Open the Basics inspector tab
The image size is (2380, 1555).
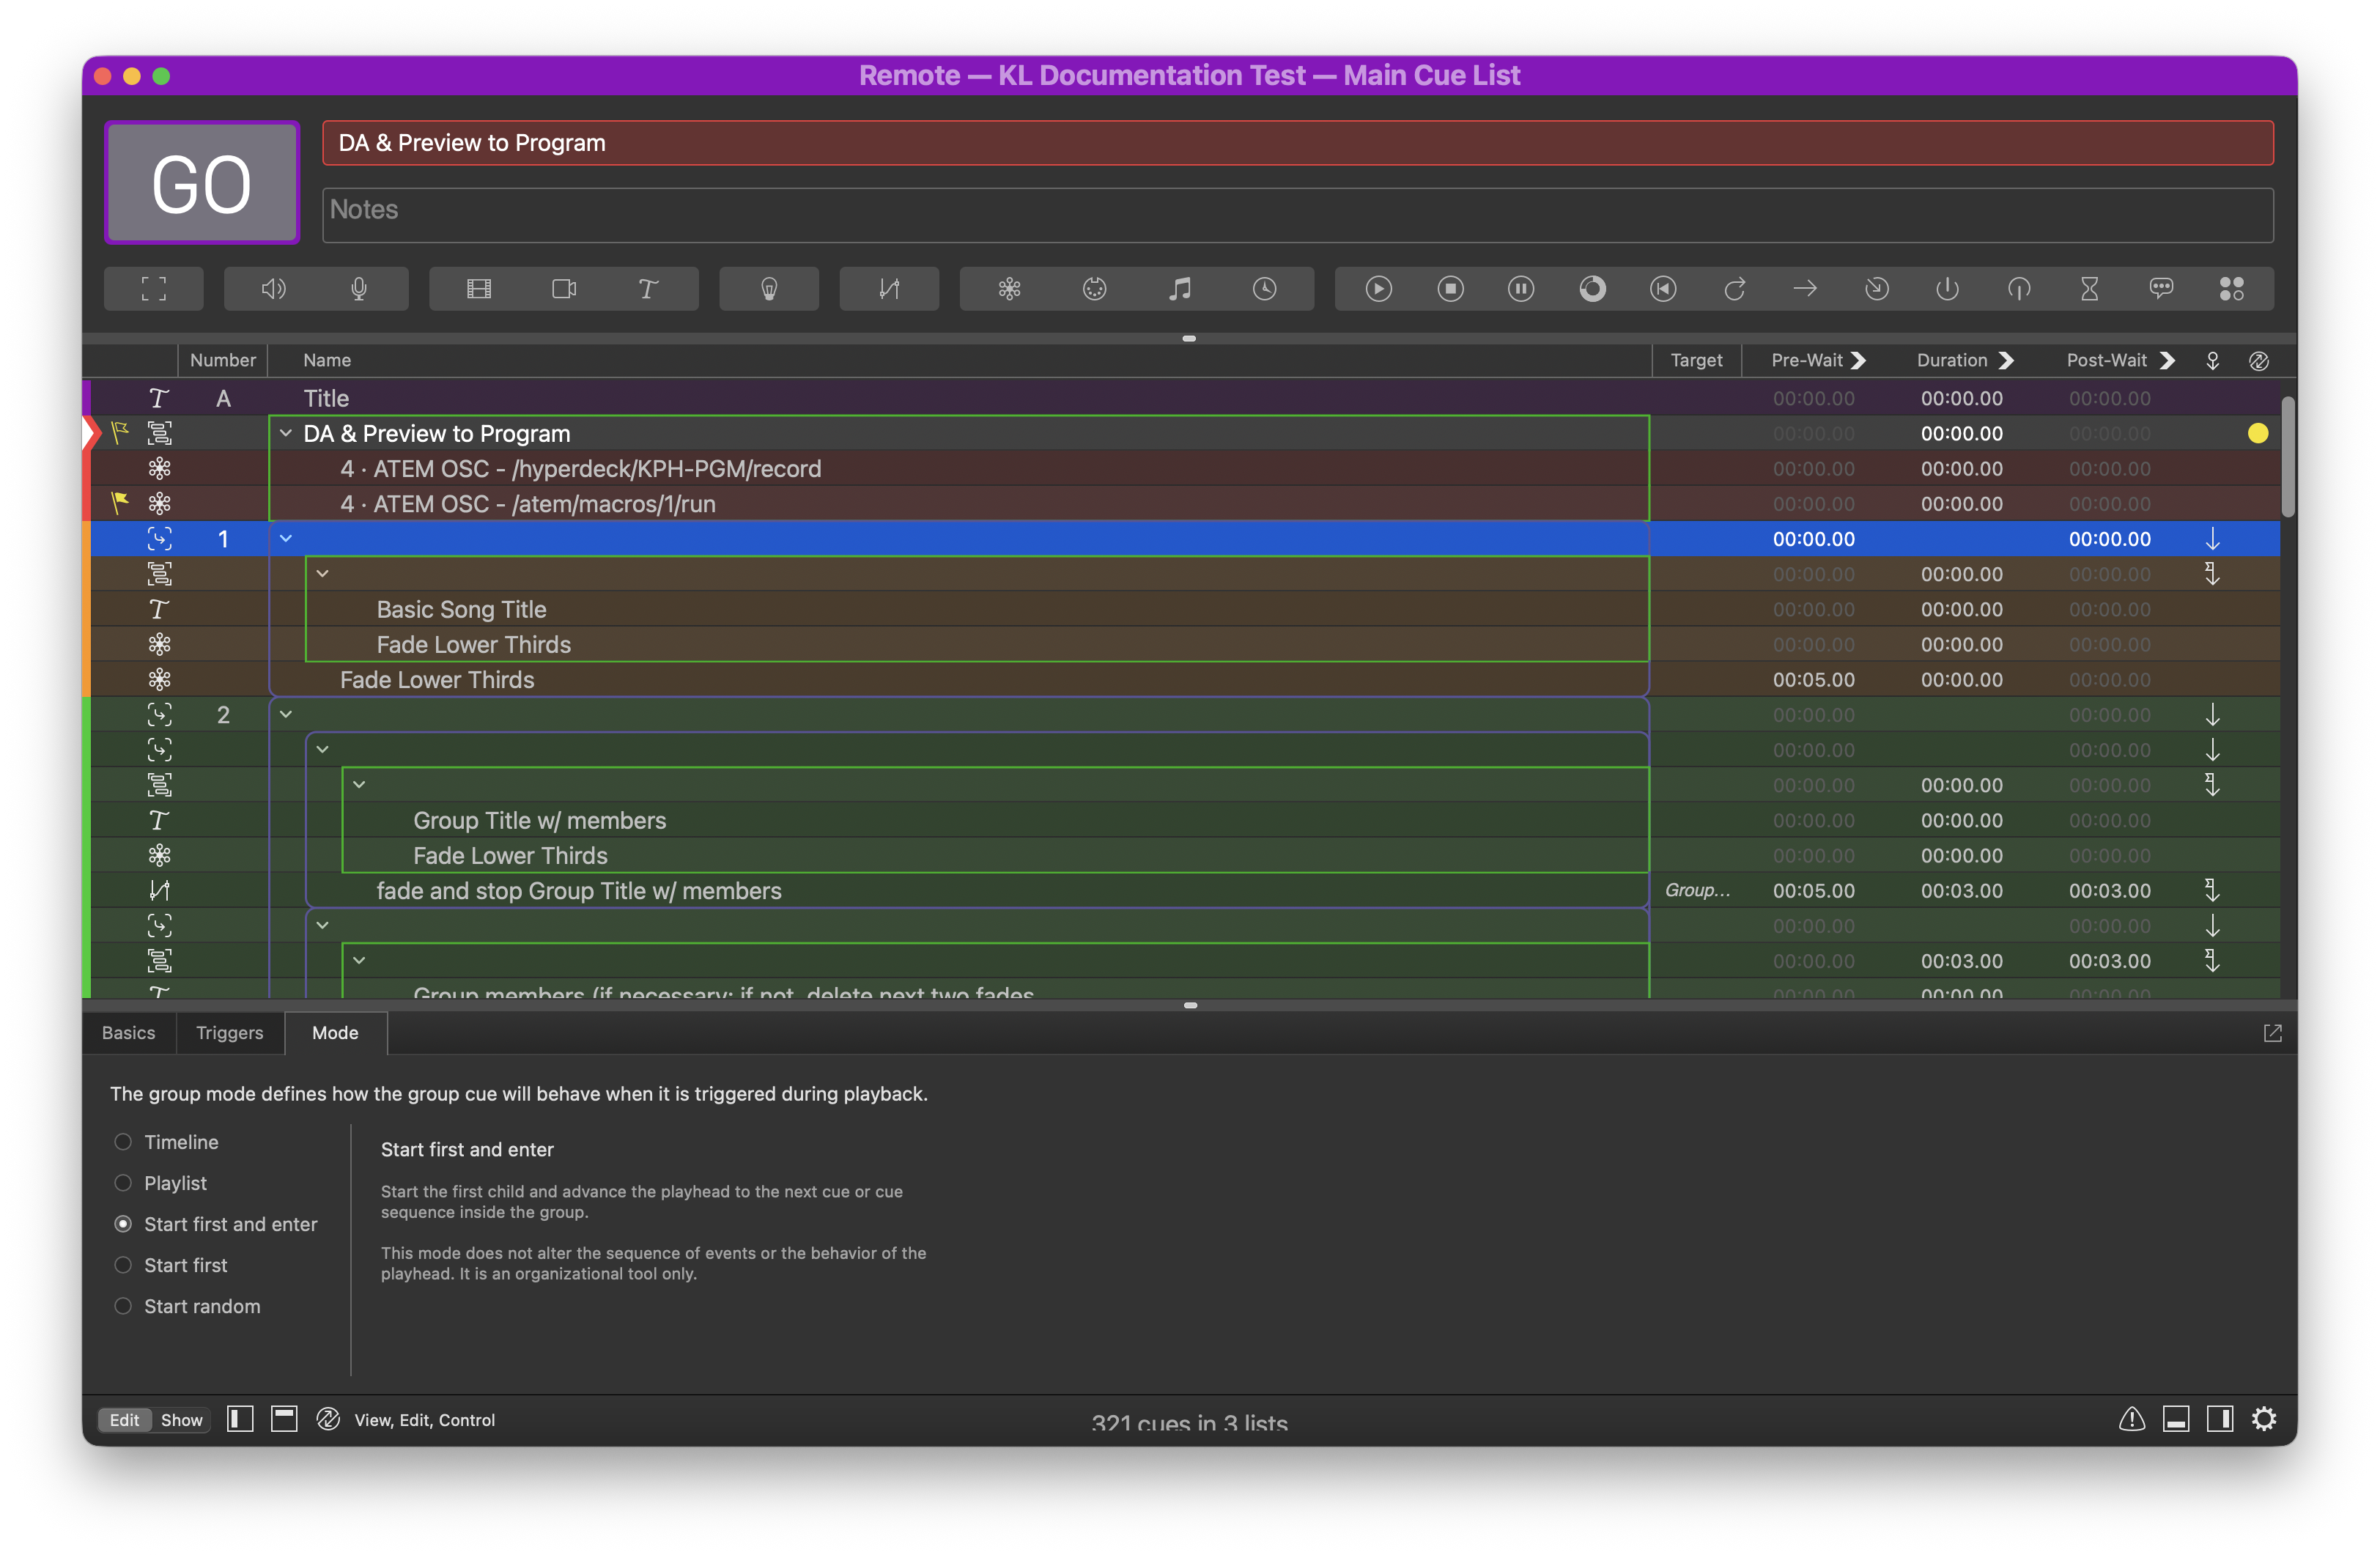(x=129, y=1033)
